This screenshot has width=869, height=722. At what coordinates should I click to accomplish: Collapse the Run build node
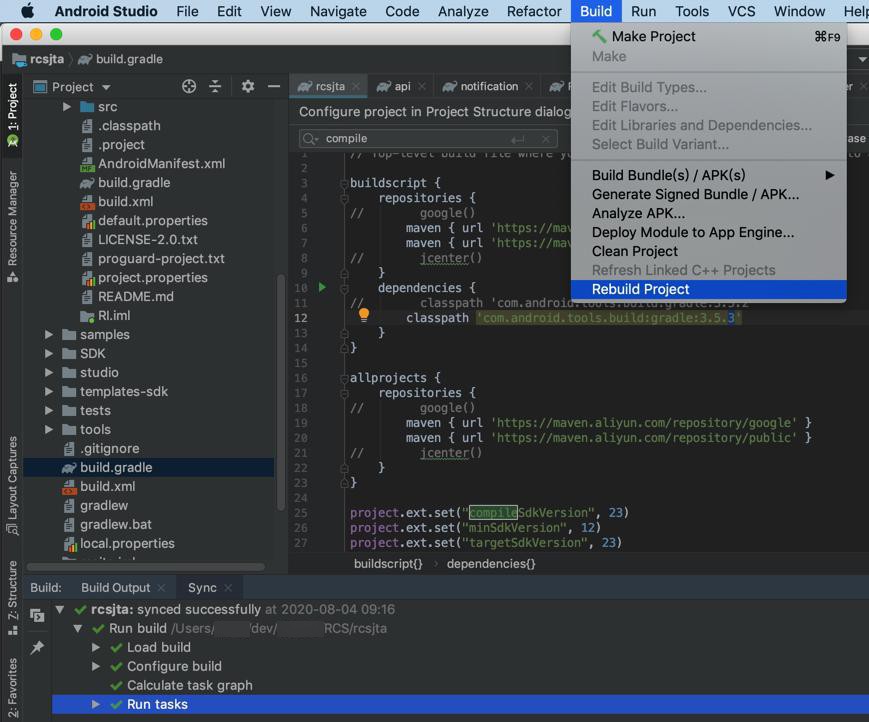78,628
